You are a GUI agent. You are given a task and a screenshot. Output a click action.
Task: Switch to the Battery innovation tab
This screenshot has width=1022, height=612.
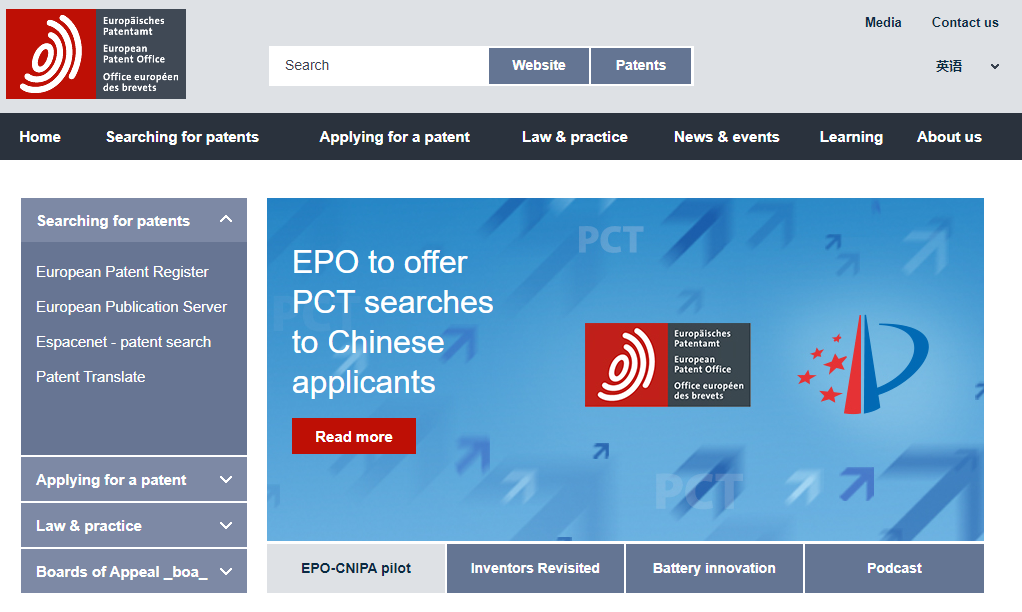pyautogui.click(x=714, y=568)
